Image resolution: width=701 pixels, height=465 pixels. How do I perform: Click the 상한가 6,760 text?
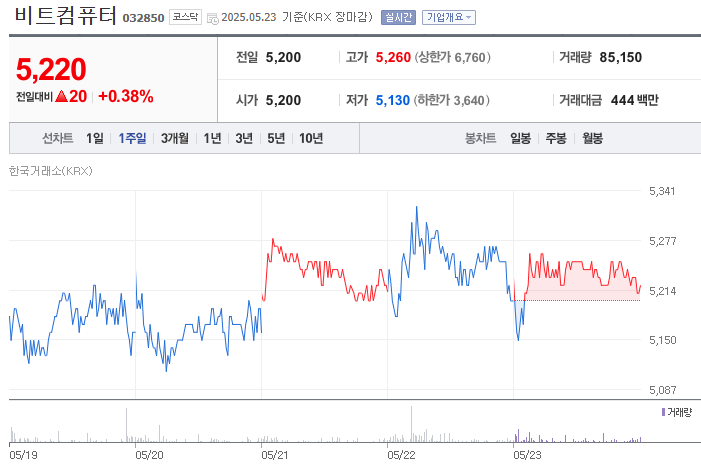[452, 57]
